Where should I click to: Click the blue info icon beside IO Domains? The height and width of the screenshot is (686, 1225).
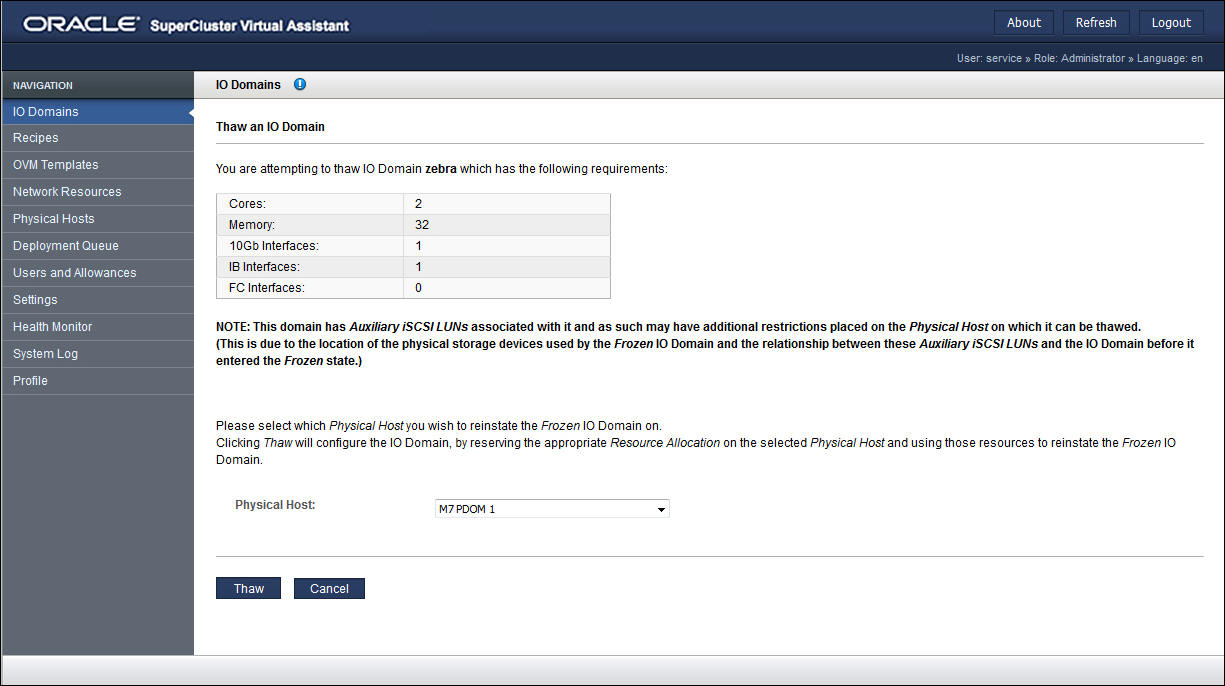pyautogui.click(x=299, y=84)
